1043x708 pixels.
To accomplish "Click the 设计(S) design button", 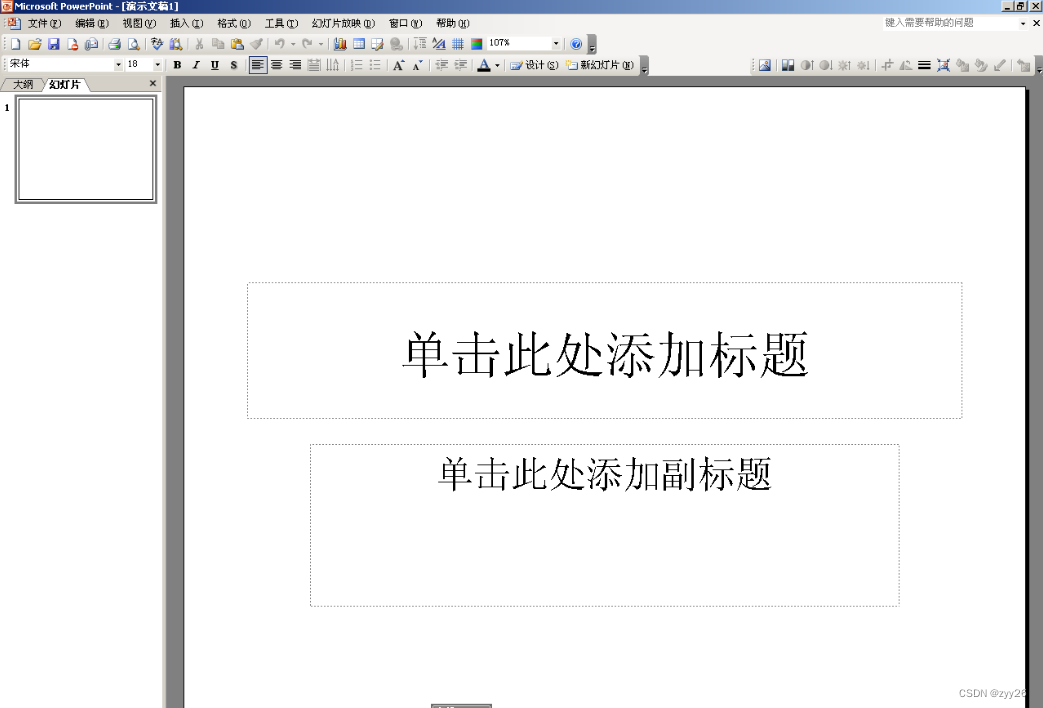I will point(534,65).
